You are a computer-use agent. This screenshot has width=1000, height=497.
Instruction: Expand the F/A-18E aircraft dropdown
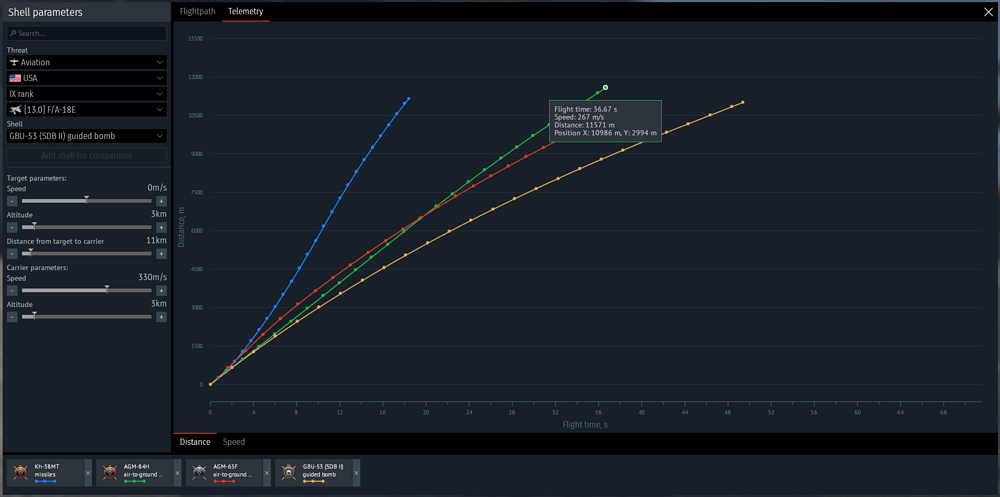point(87,110)
